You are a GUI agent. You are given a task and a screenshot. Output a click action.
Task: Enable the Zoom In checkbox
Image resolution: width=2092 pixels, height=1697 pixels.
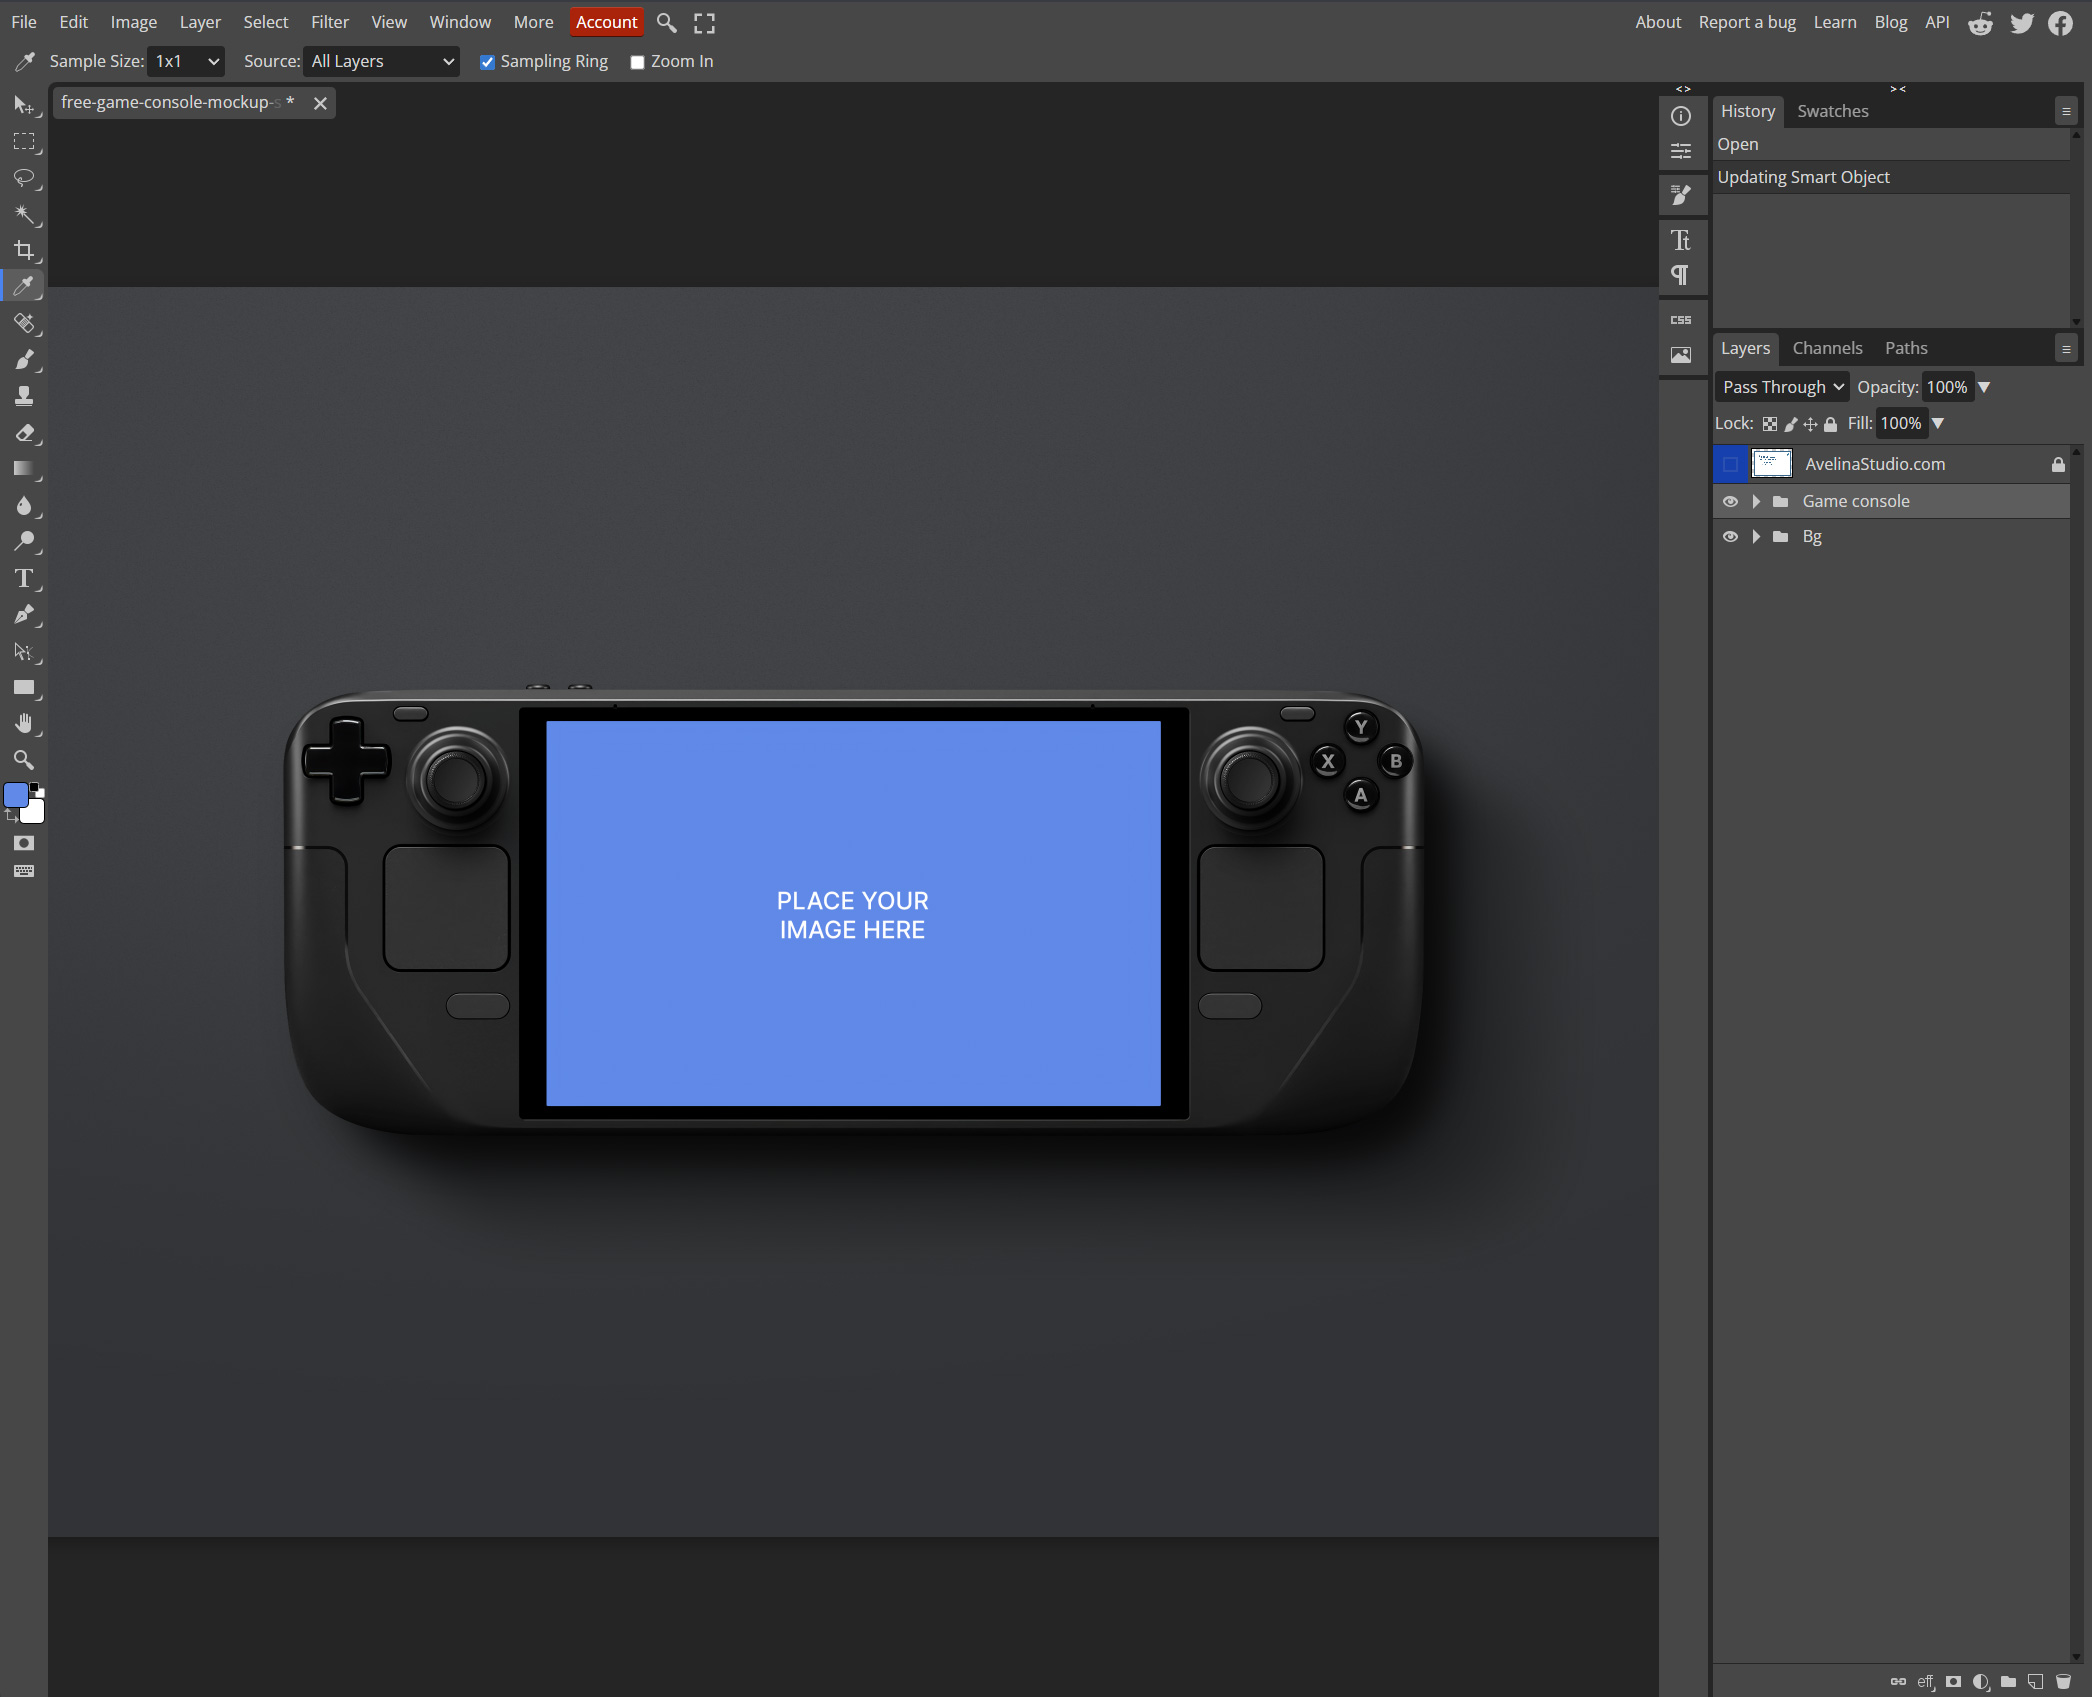(637, 62)
